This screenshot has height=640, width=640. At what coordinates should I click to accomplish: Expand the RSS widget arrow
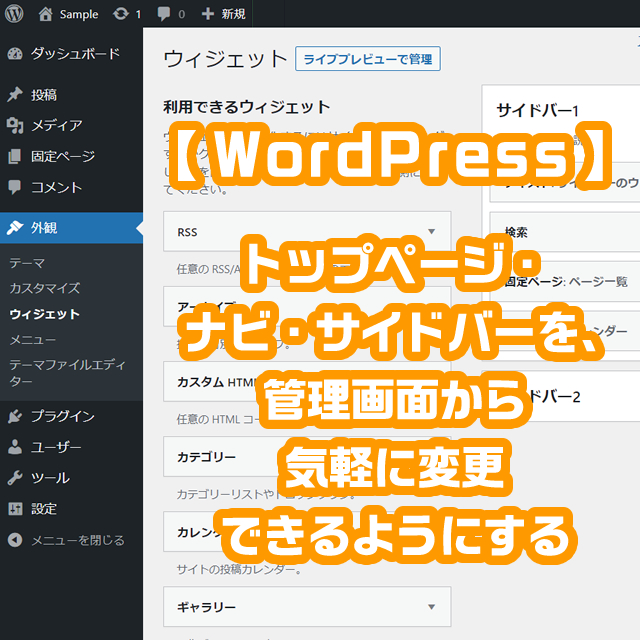click(431, 232)
